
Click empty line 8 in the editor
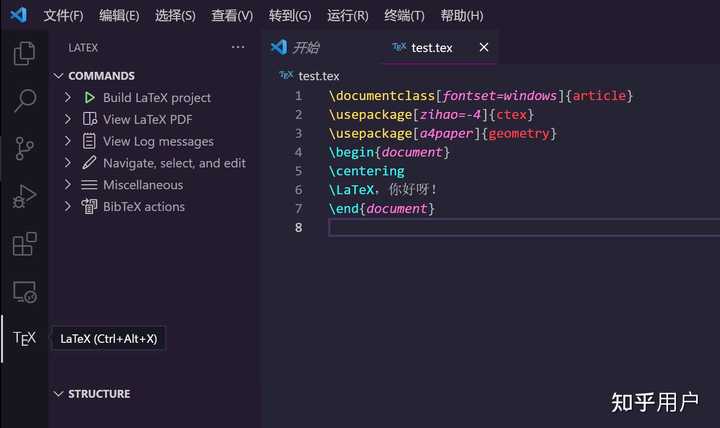[500, 228]
